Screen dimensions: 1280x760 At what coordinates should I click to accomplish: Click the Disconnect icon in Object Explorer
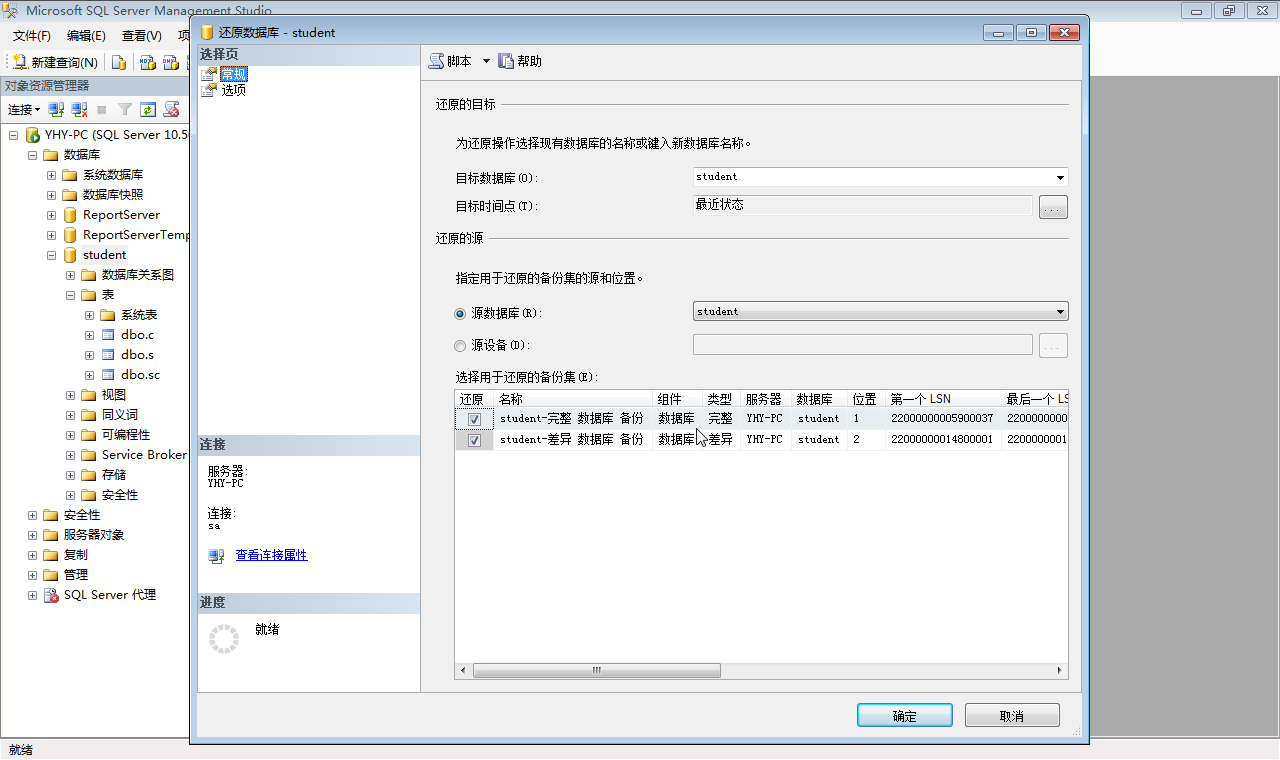[x=79, y=110]
